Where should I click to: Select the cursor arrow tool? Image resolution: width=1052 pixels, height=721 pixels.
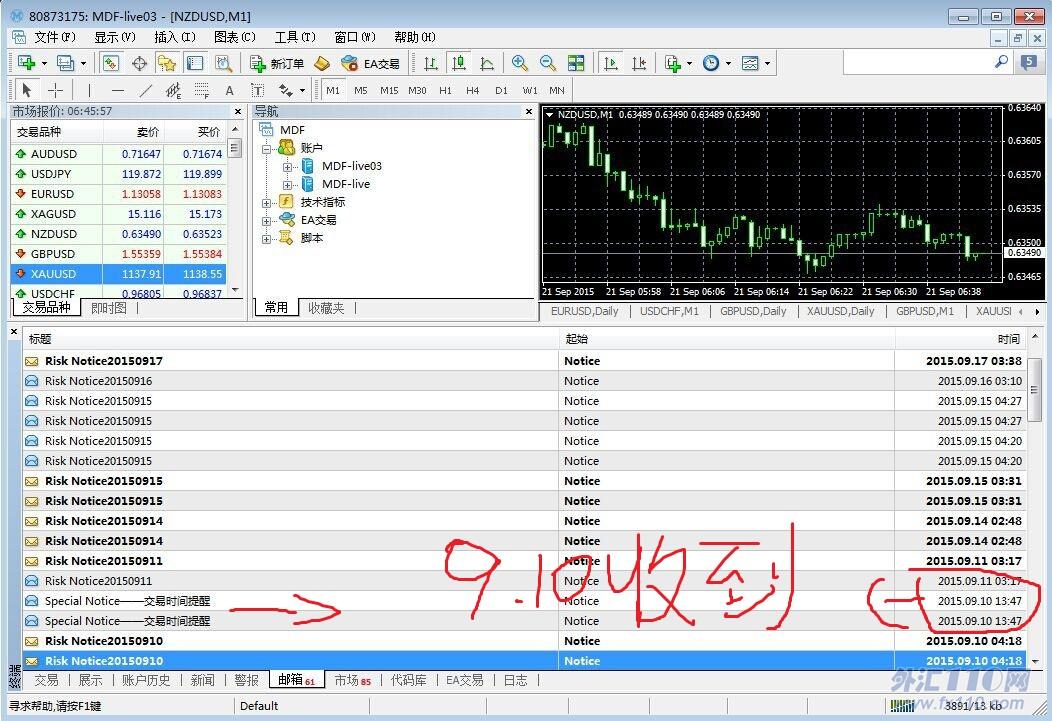27,90
